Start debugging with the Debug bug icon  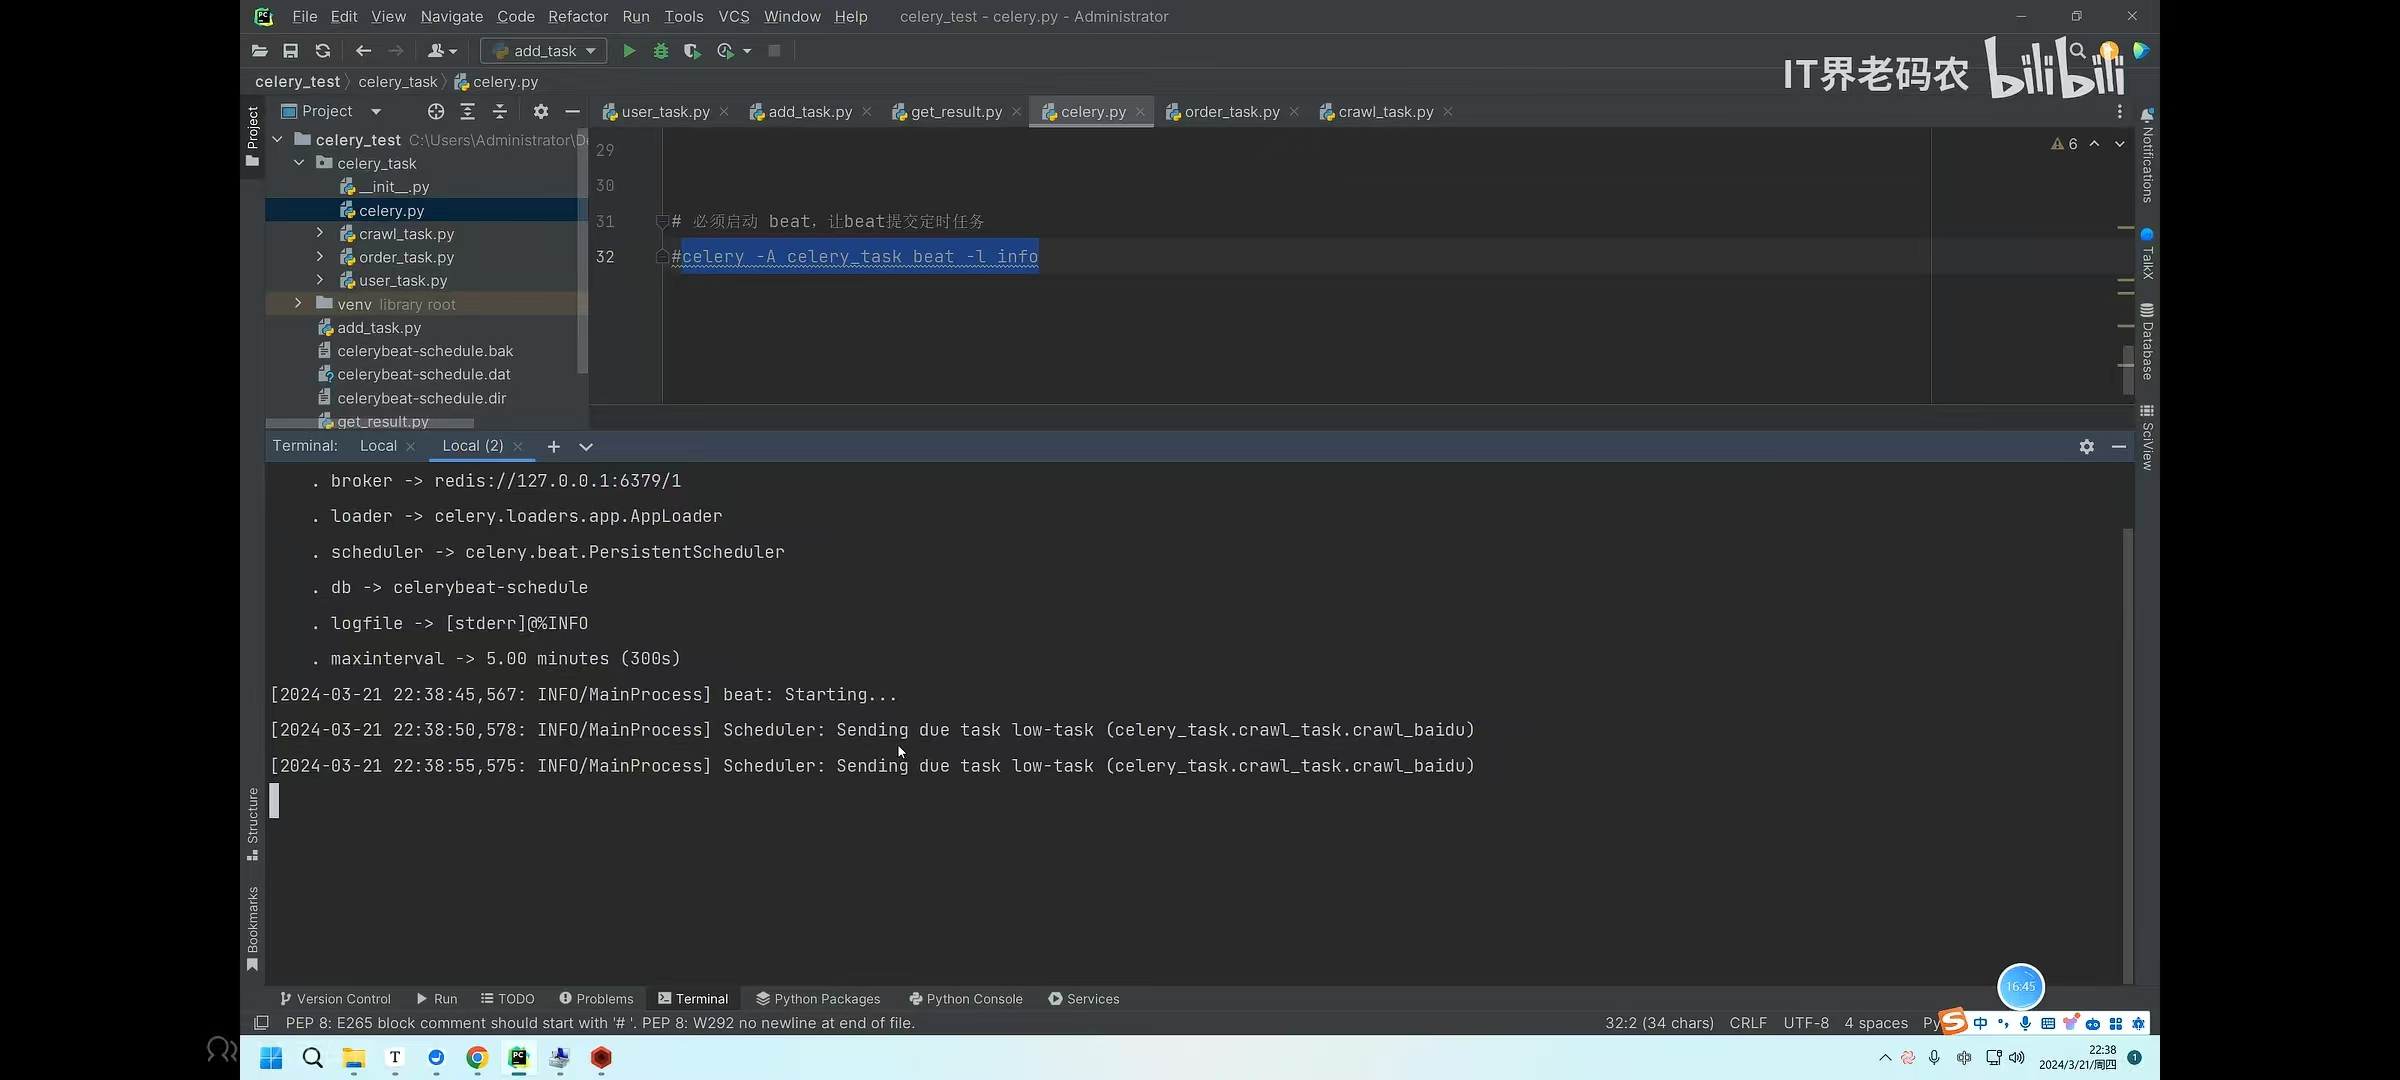click(x=660, y=51)
